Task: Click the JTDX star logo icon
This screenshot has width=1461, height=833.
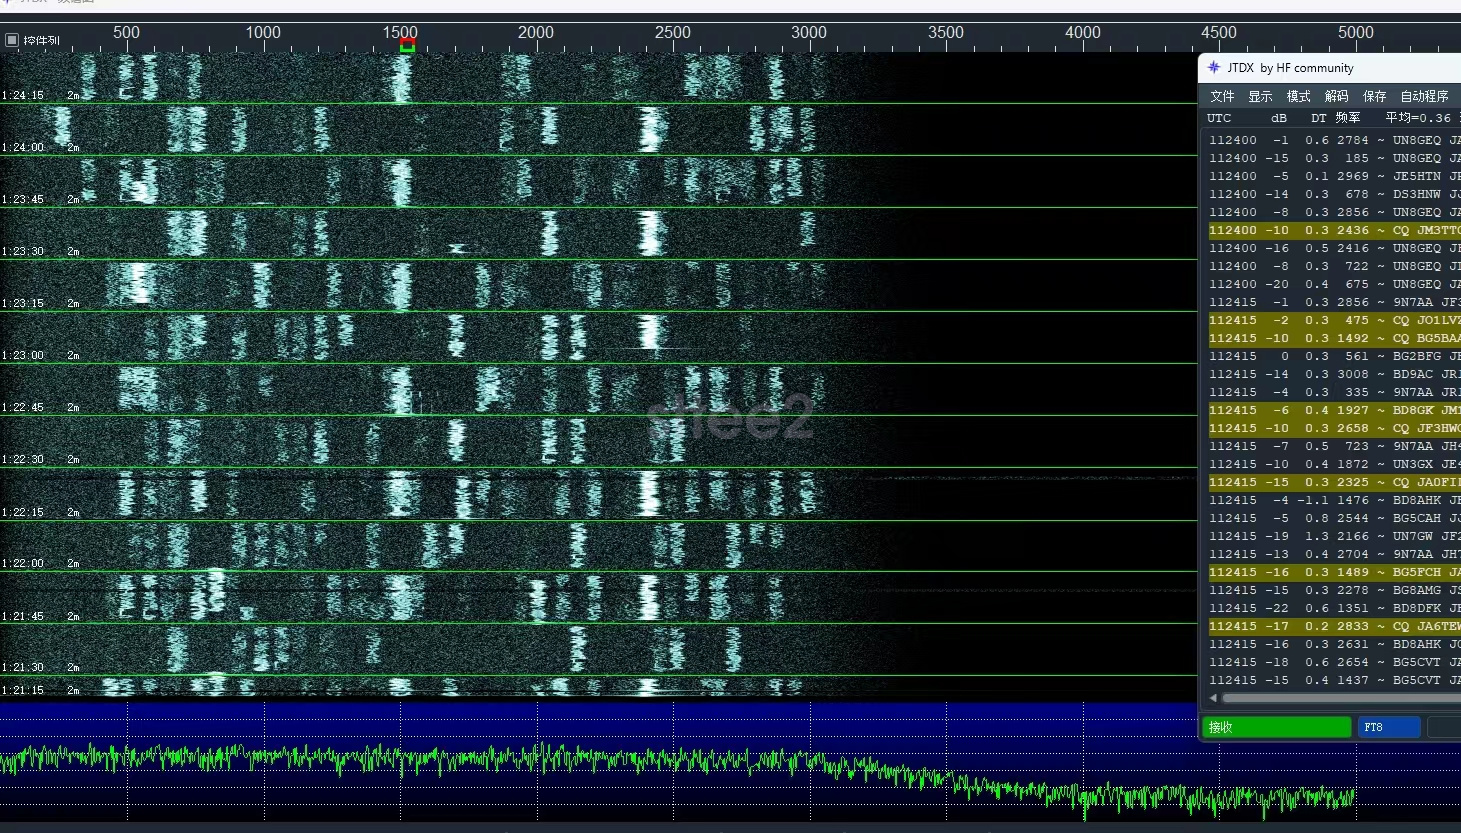Action: click(1214, 68)
